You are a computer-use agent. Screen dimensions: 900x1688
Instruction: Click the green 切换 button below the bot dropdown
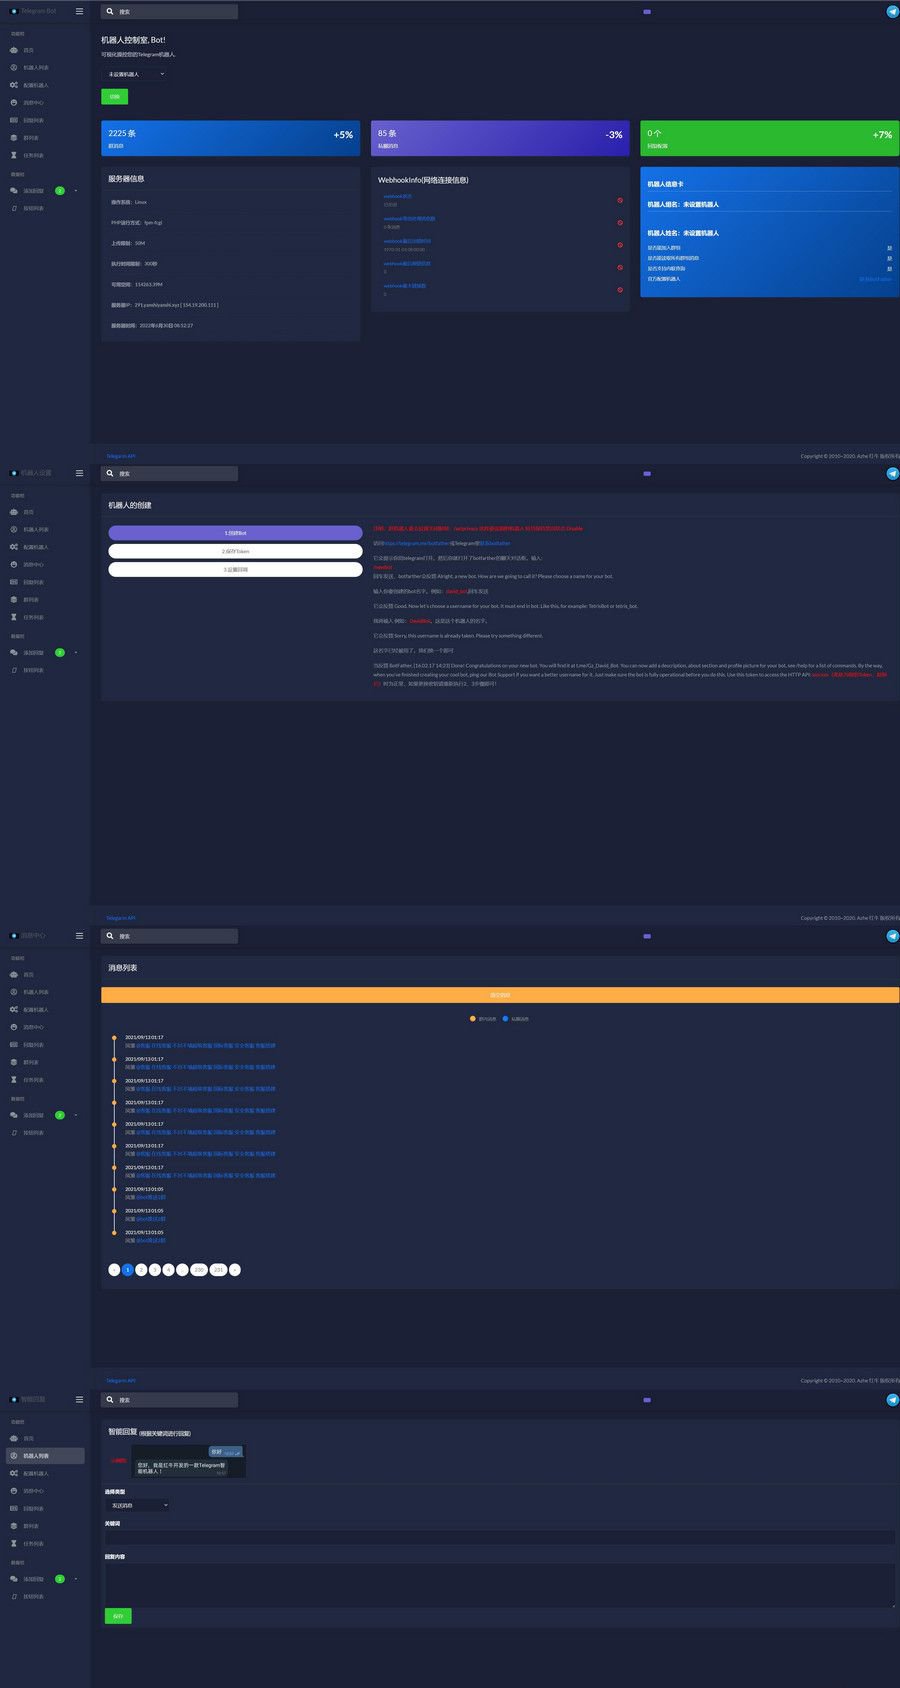click(x=114, y=97)
